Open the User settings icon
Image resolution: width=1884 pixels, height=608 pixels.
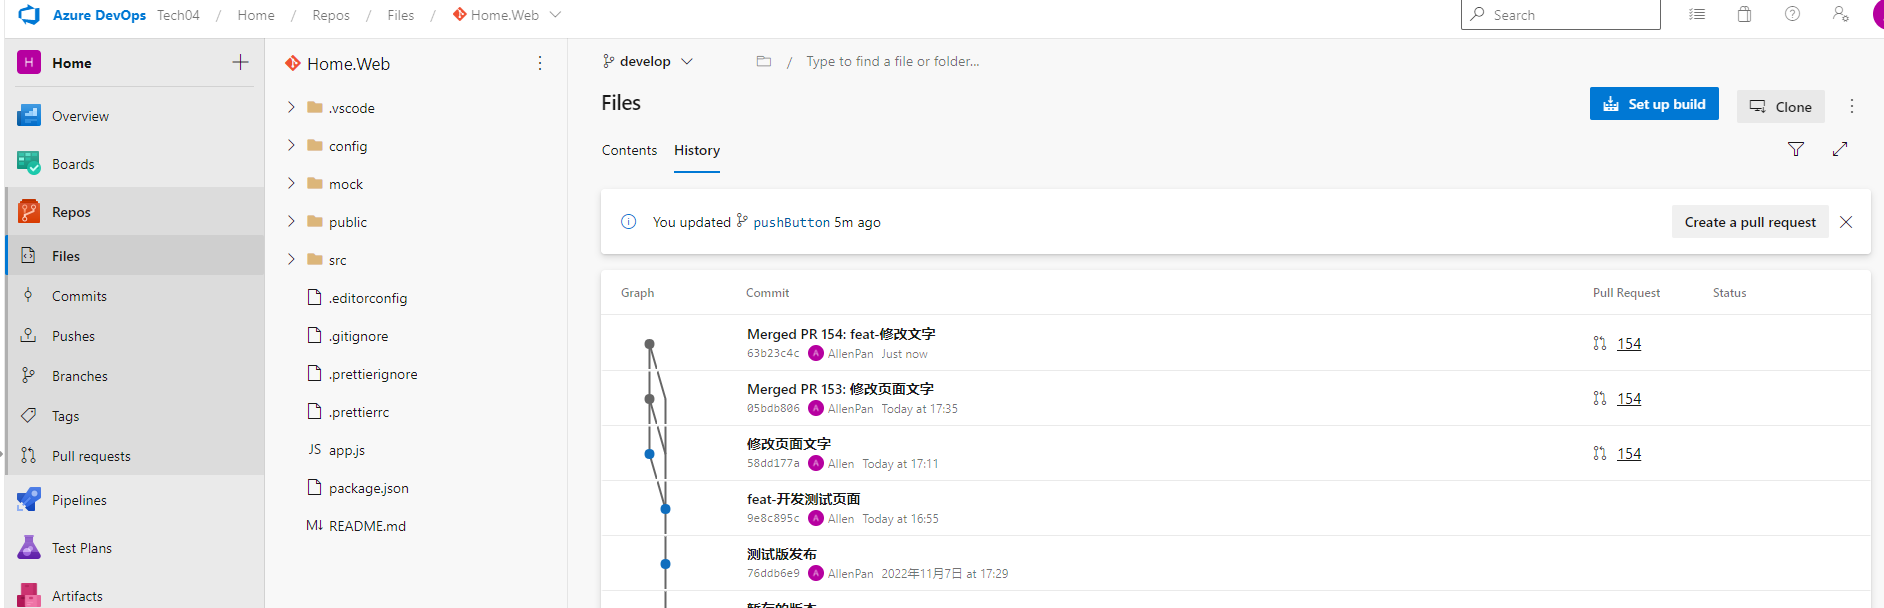tap(1840, 14)
